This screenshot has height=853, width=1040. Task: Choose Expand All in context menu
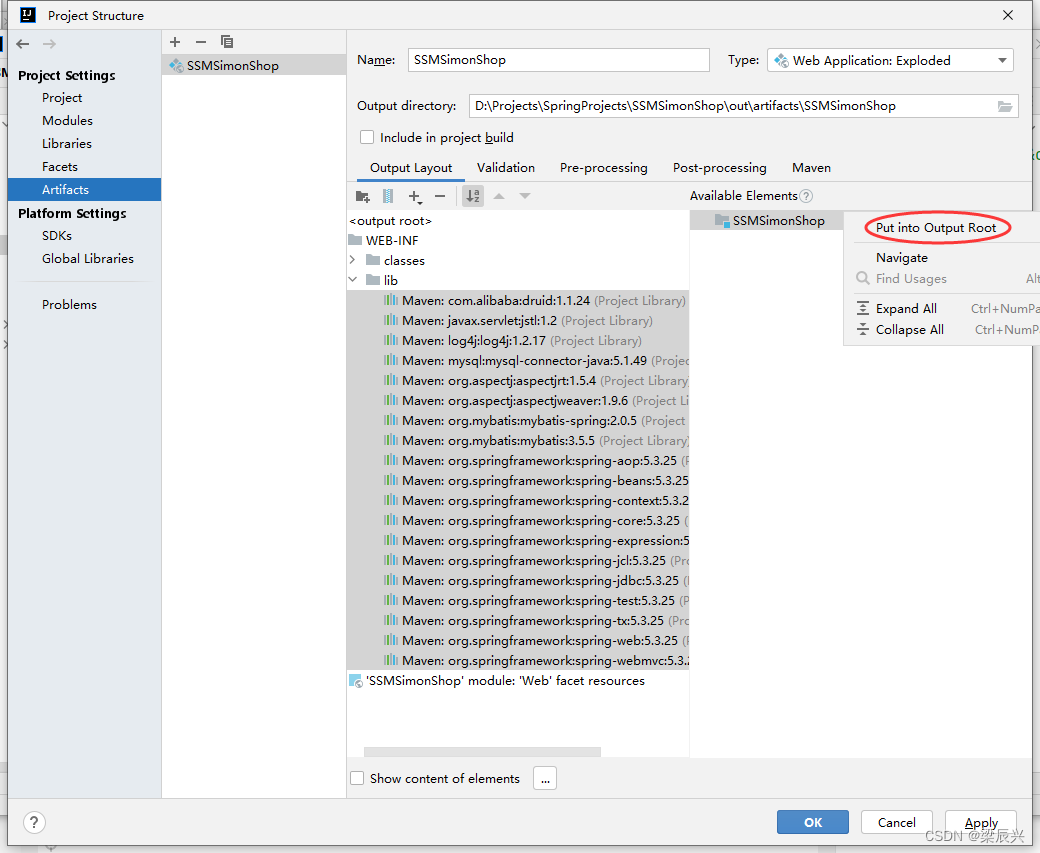click(x=906, y=308)
